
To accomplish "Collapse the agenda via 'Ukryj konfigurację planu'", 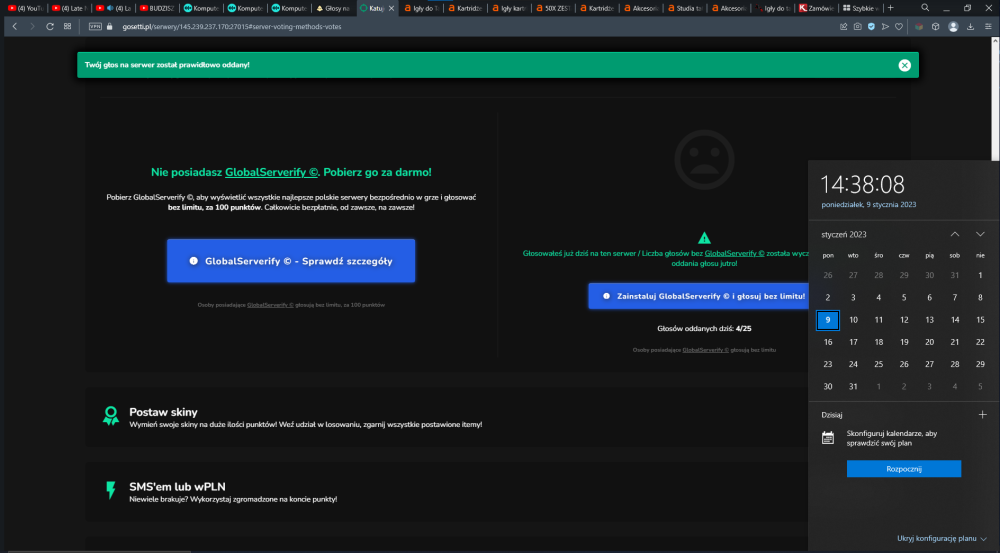I will [941, 538].
